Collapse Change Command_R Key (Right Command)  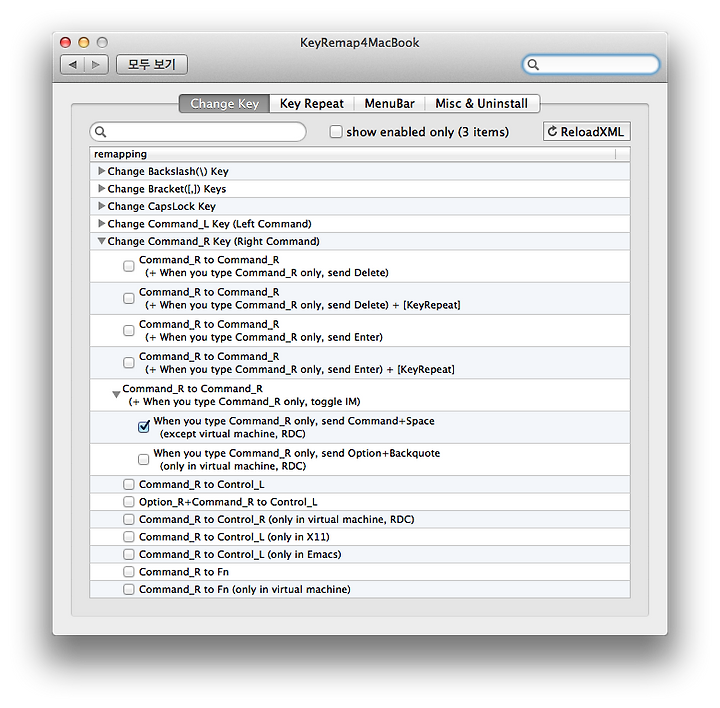pos(101,241)
